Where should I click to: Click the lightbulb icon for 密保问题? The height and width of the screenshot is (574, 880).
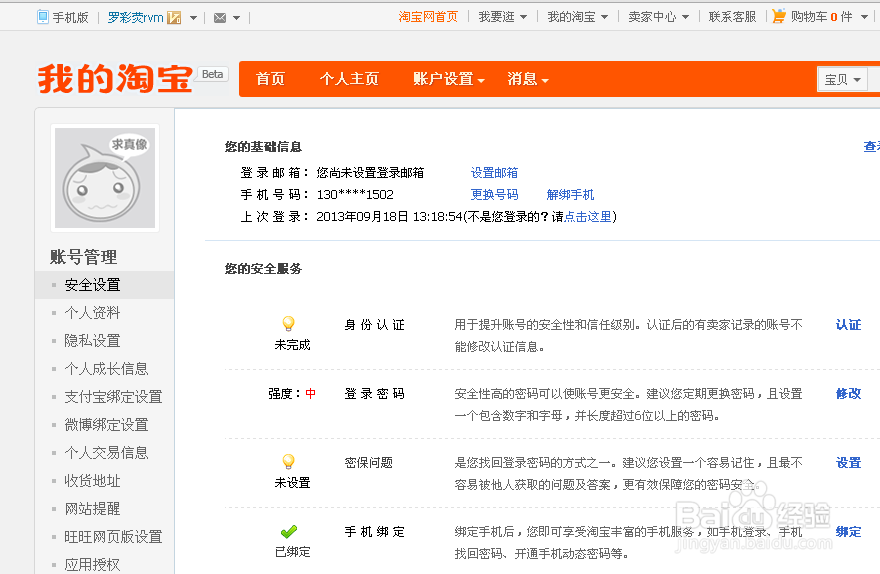pos(288,462)
